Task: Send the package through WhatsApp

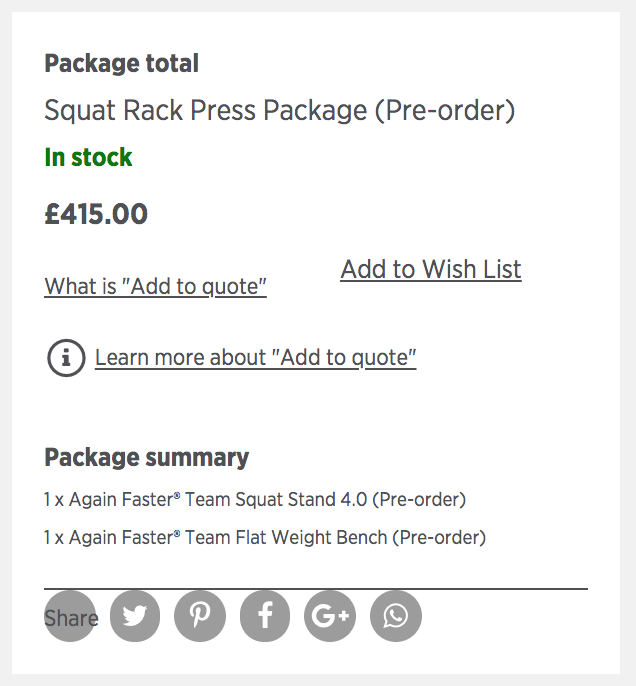Action: click(396, 616)
